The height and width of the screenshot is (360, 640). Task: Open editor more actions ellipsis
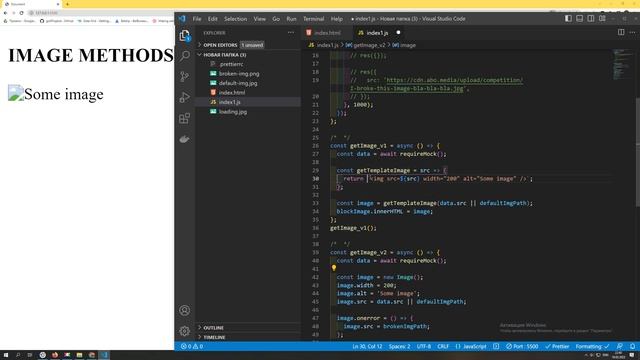(x=632, y=32)
